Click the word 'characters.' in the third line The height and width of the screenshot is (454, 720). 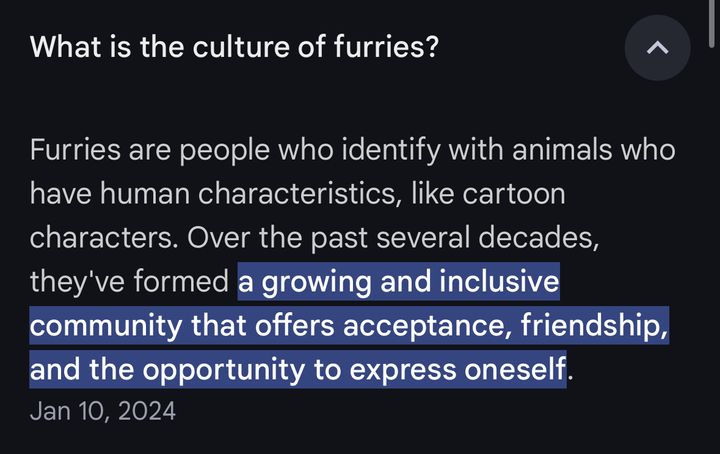(104, 238)
